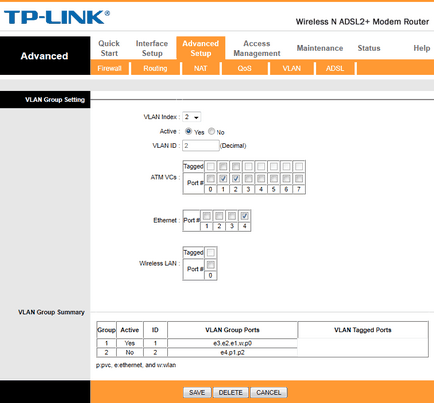Check Ethernet Port # 3 checkbox
434x403 pixels.
click(232, 216)
